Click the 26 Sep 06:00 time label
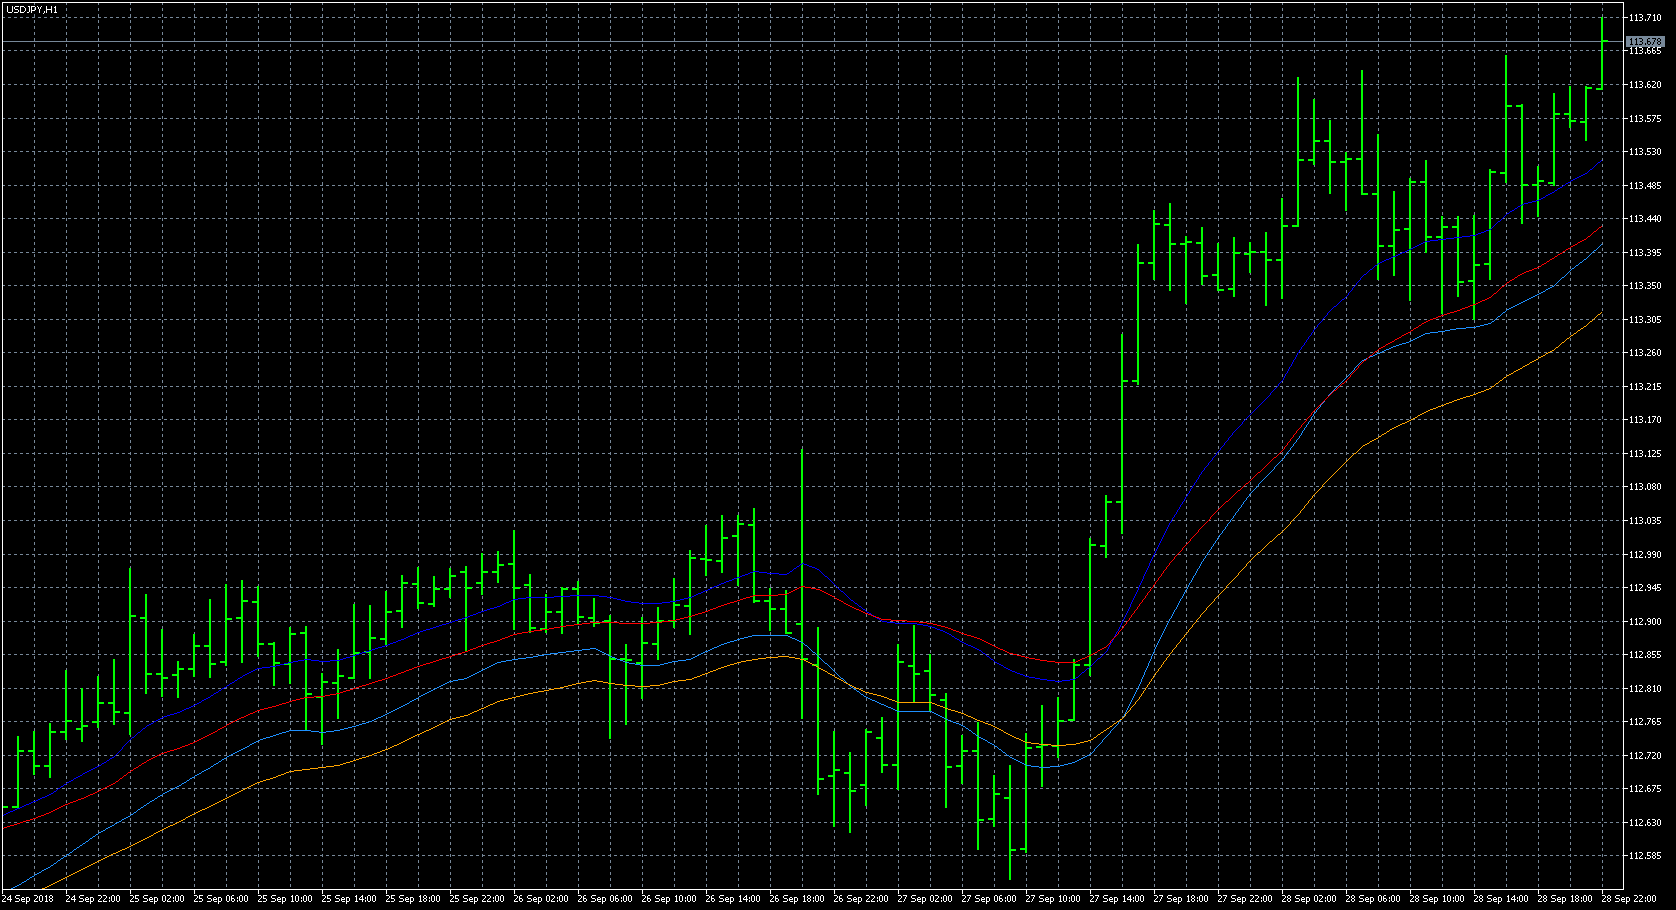This screenshot has width=1676, height=910. click(605, 899)
